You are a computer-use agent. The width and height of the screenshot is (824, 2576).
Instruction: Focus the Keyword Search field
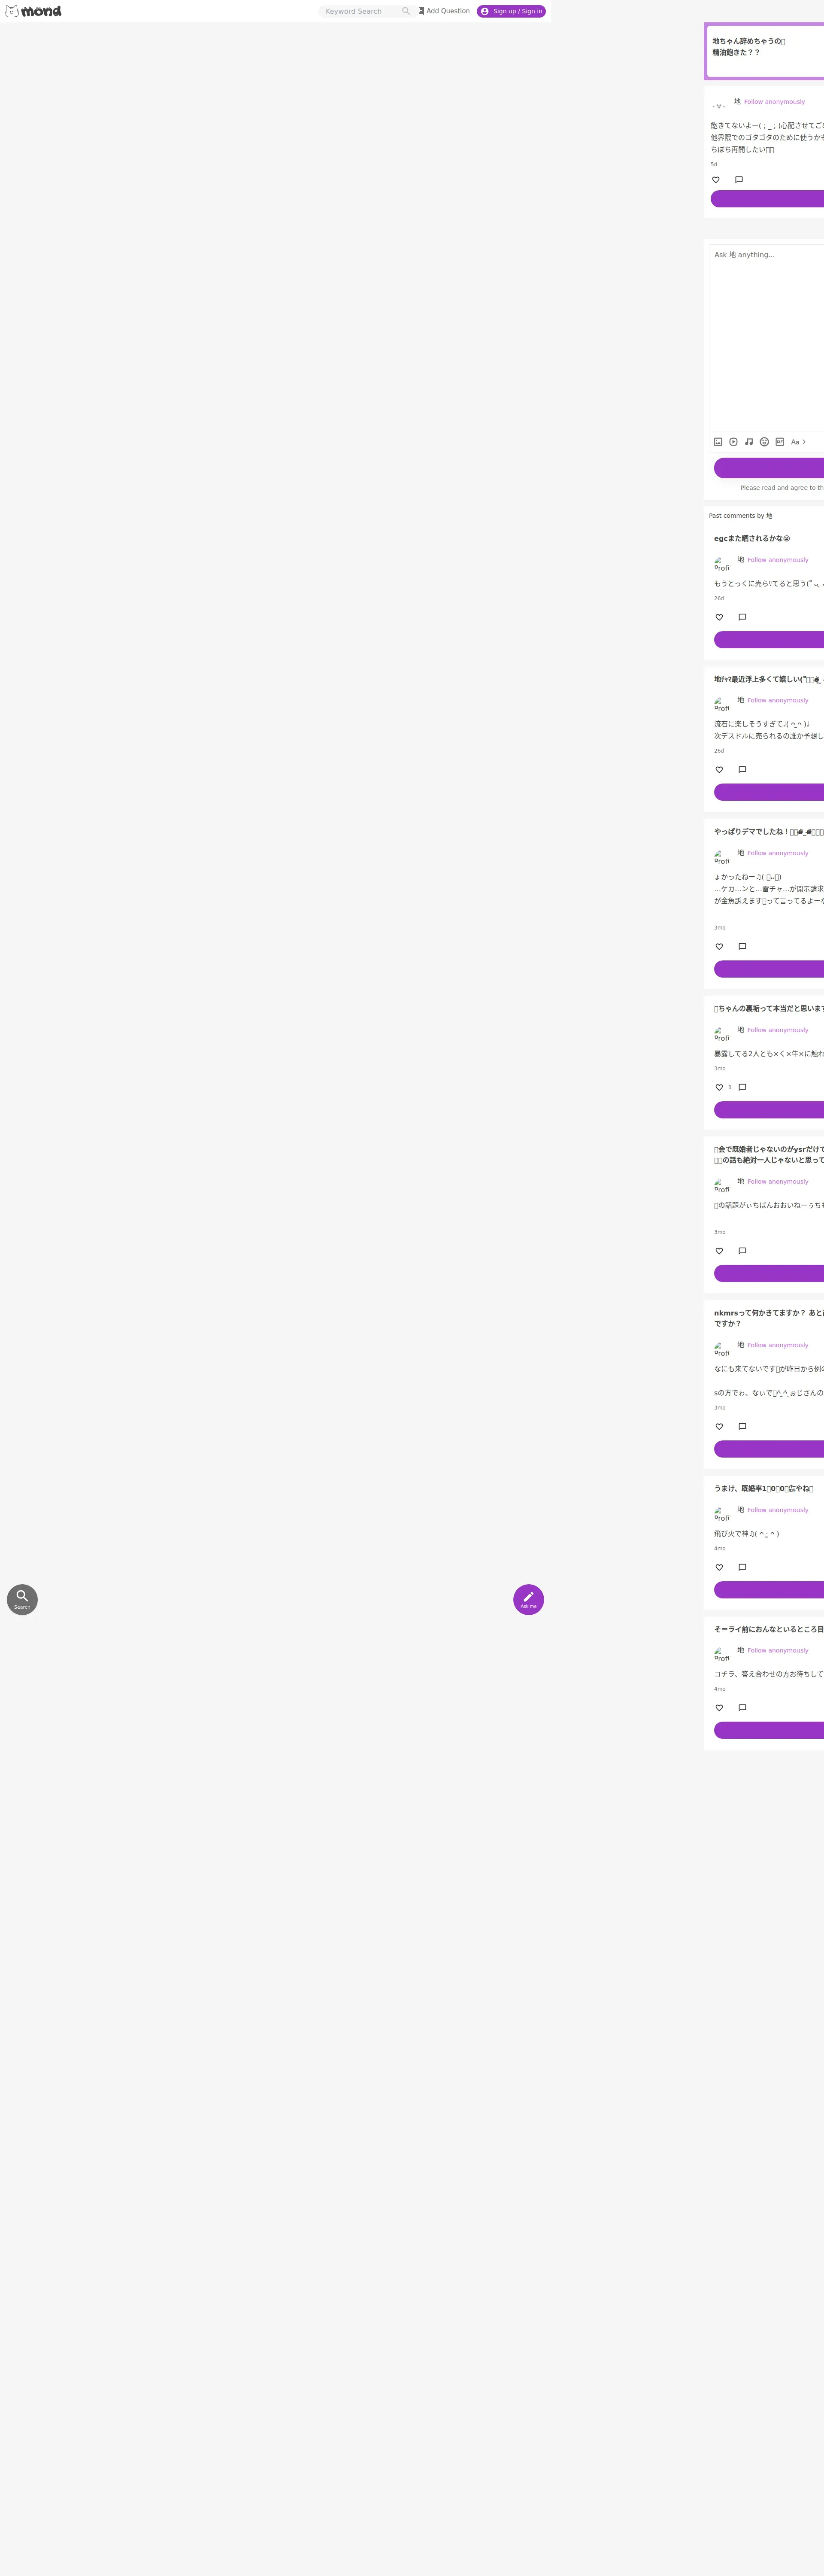pyautogui.click(x=362, y=11)
